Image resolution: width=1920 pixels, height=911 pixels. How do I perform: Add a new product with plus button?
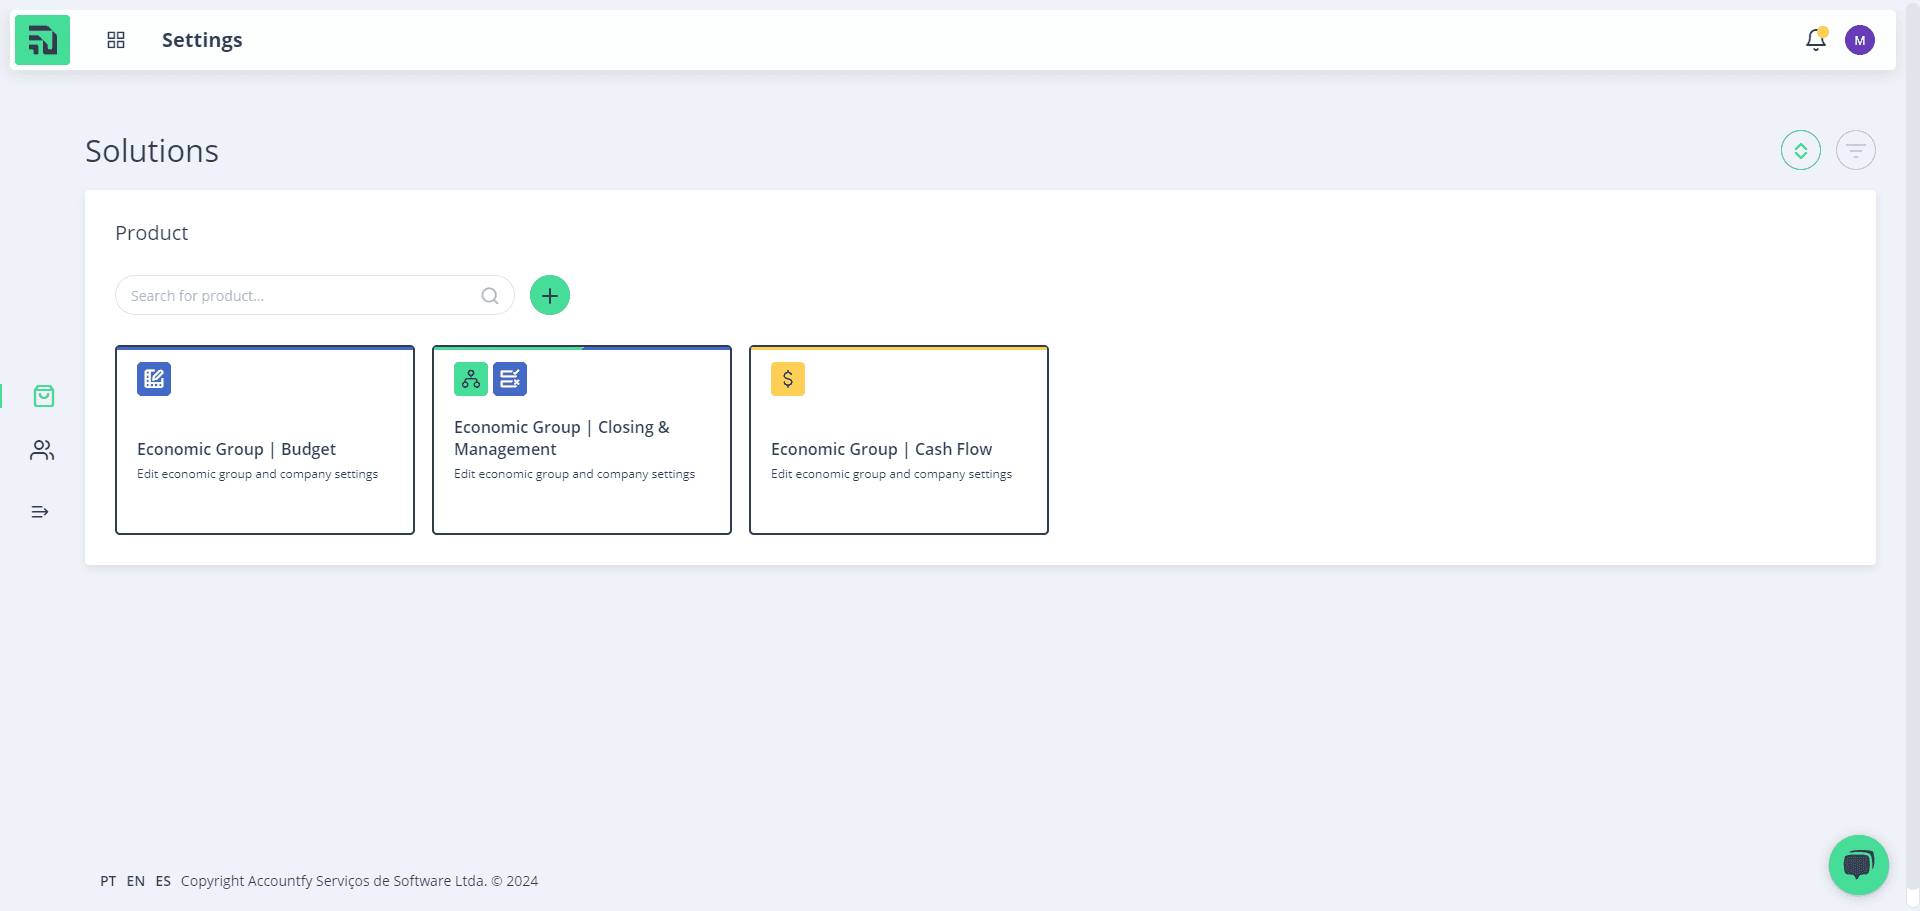(550, 295)
